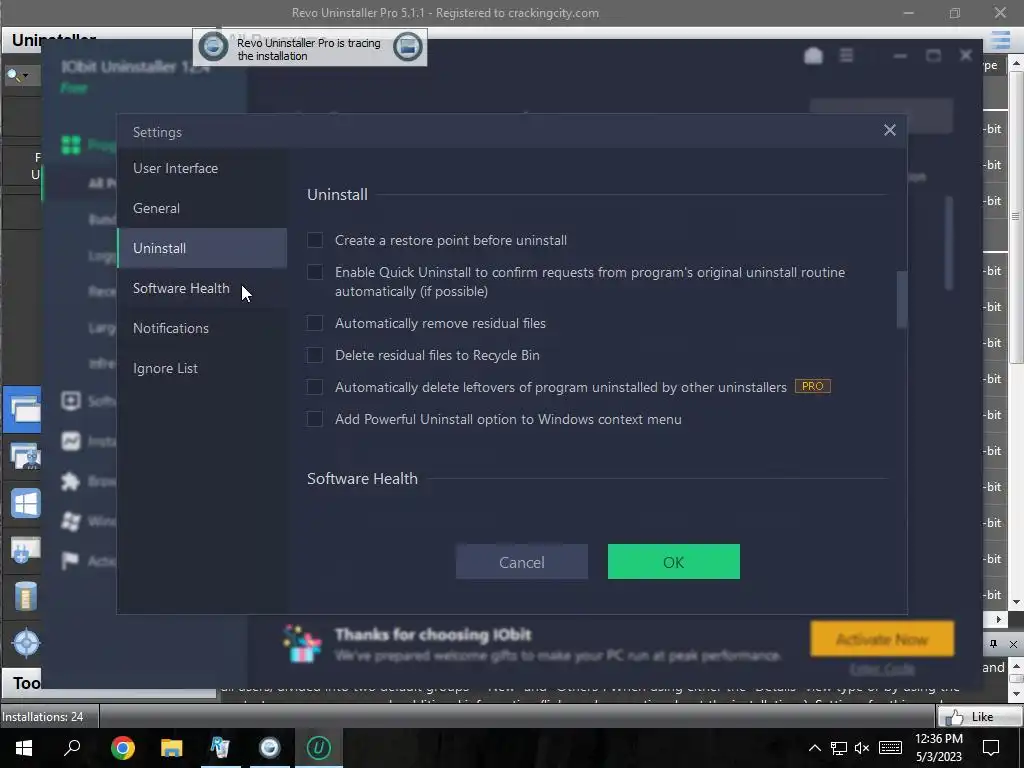Tick the Enable Quick Uninstall checkbox

point(315,272)
